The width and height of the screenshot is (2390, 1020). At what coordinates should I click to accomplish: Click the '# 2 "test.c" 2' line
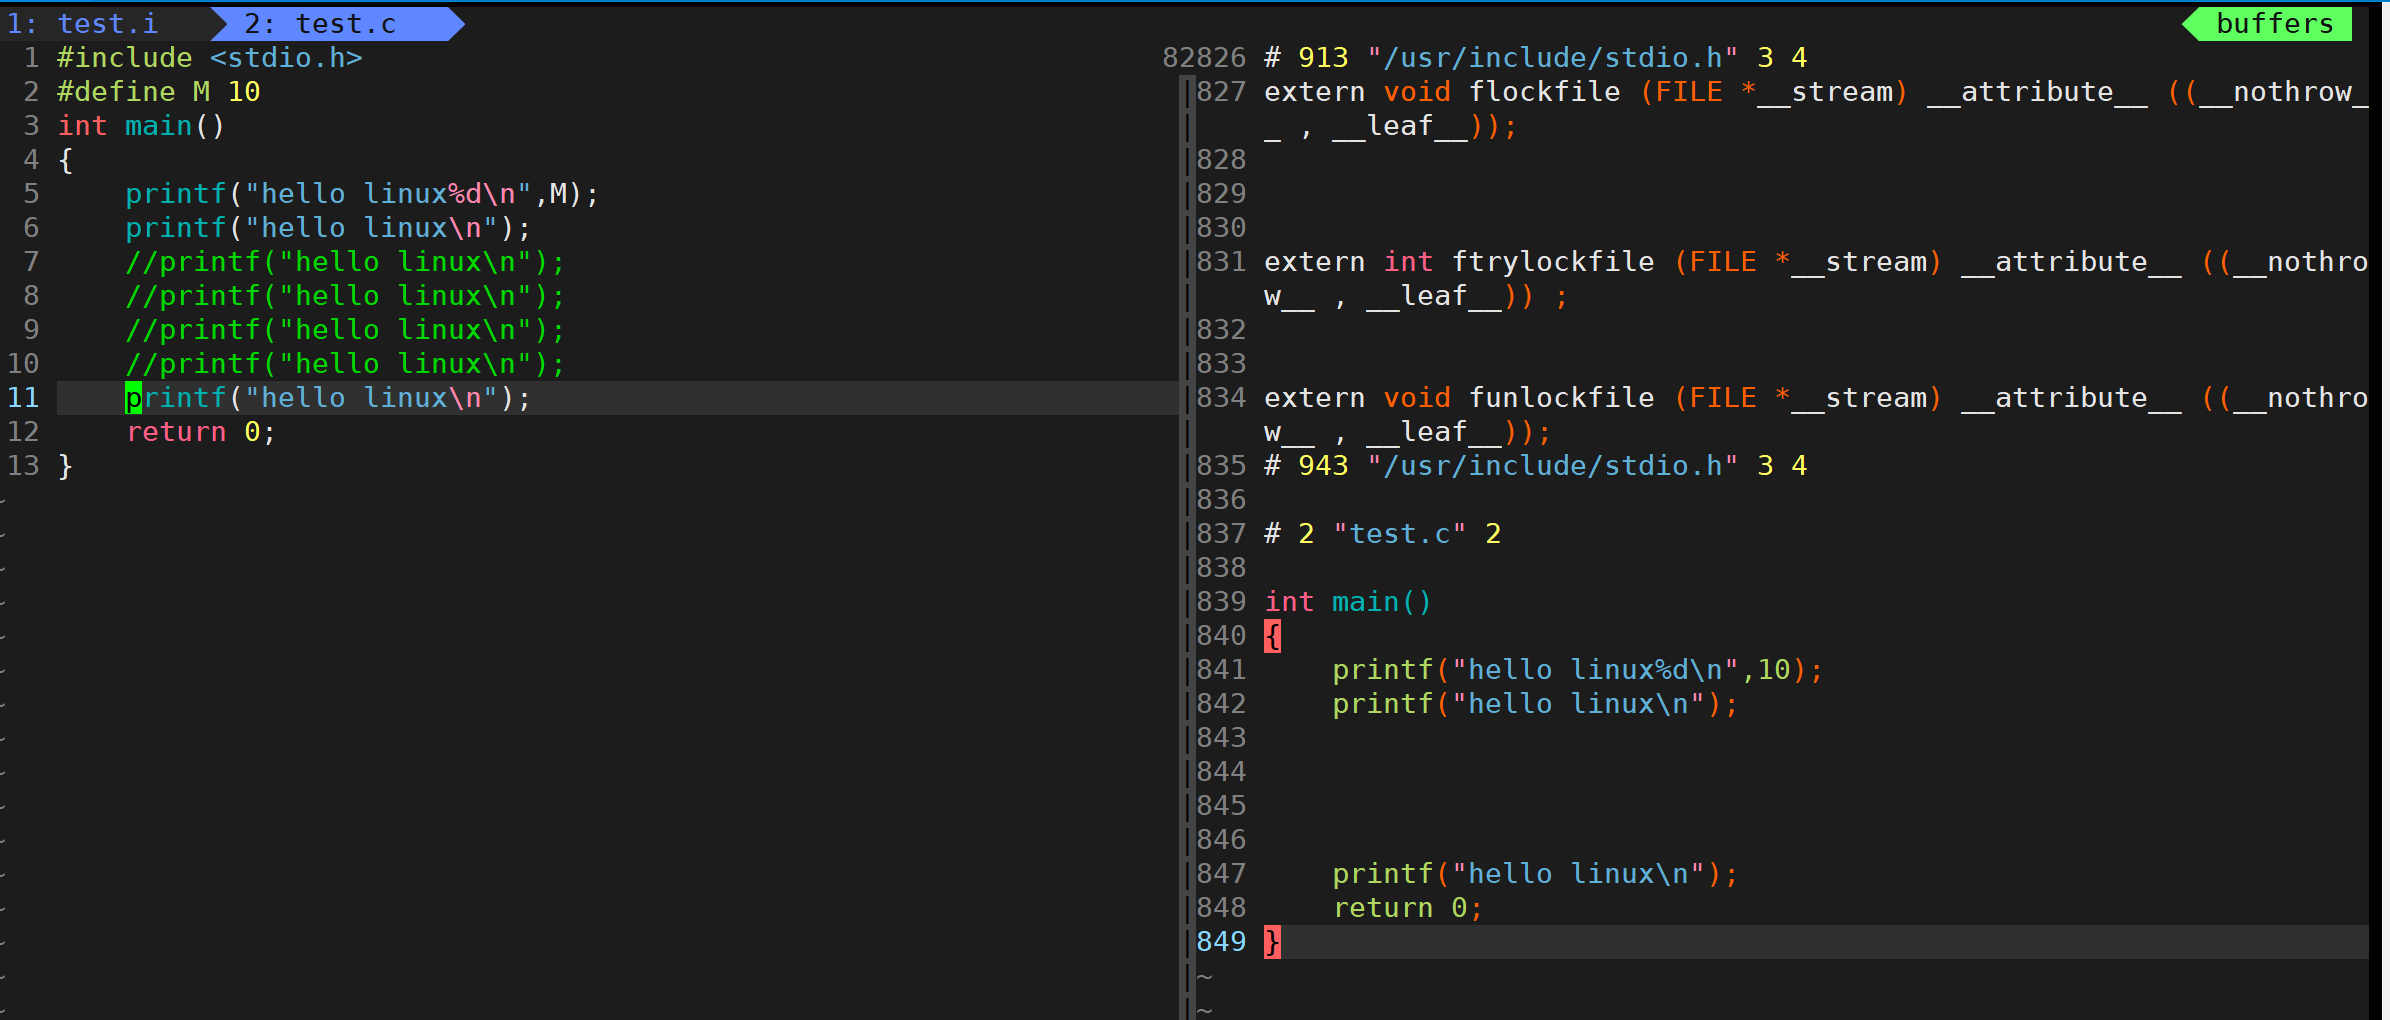click(x=1382, y=534)
